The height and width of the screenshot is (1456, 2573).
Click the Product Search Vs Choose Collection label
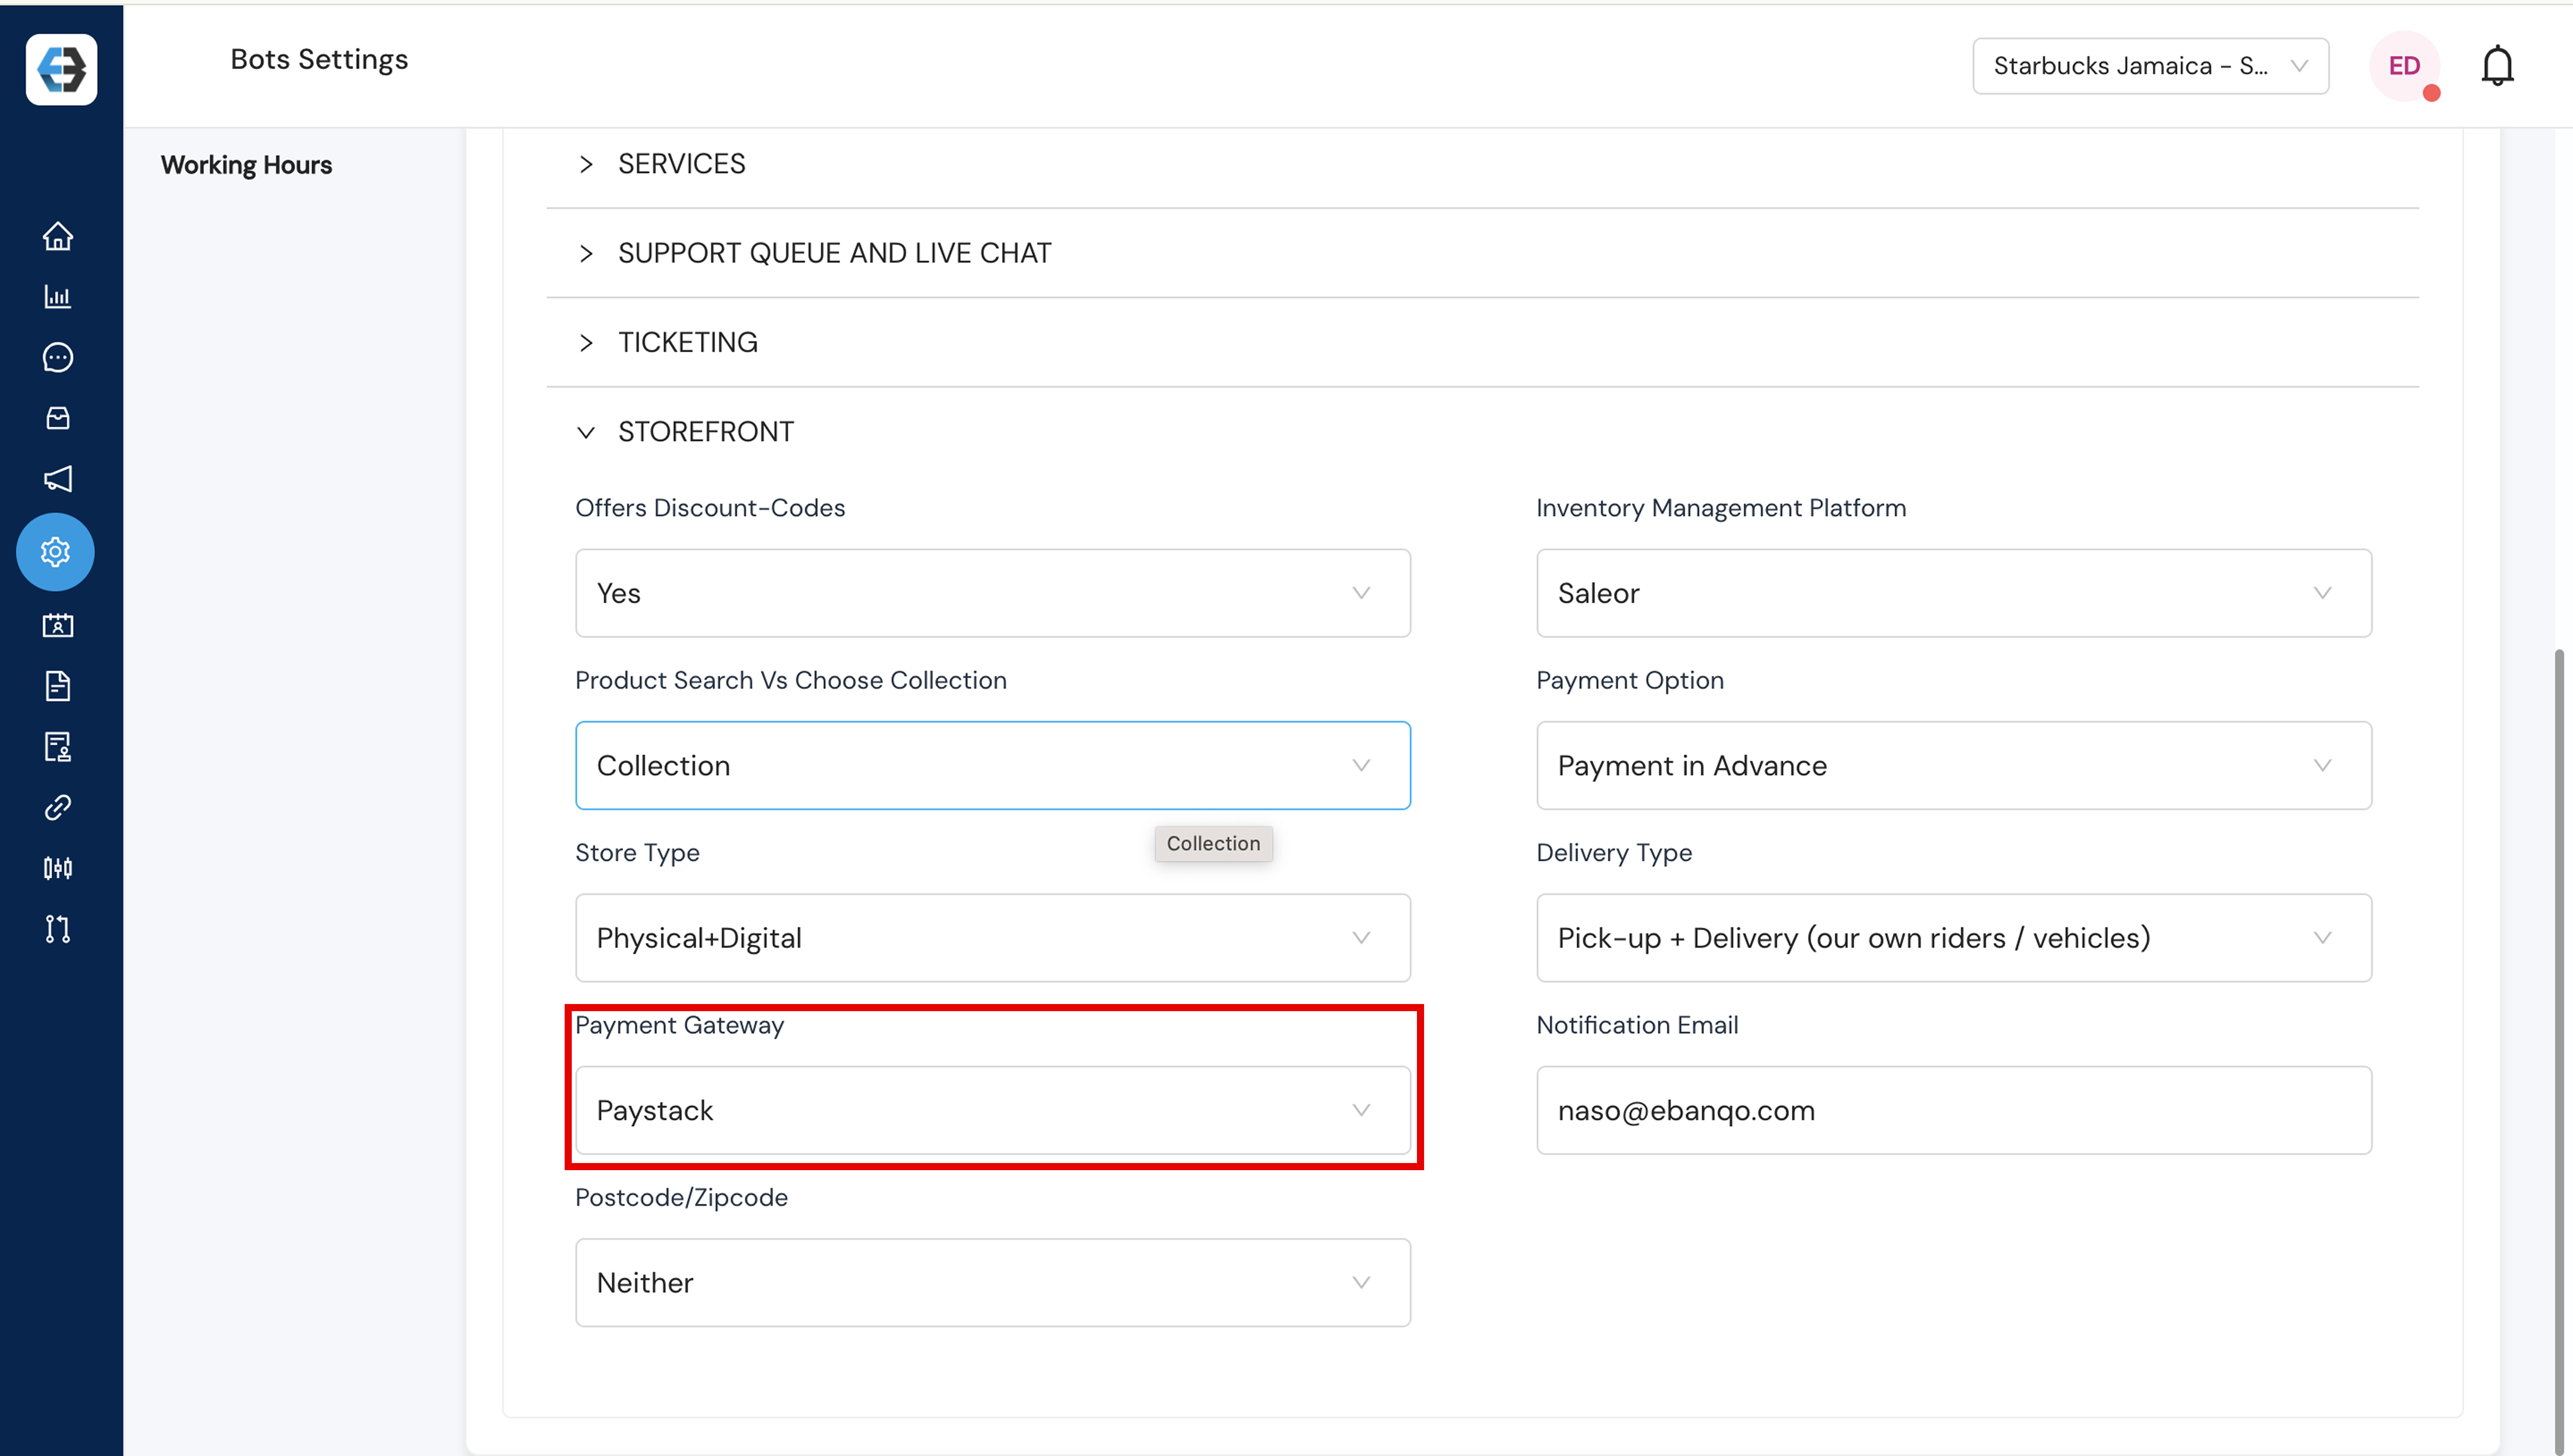[791, 680]
